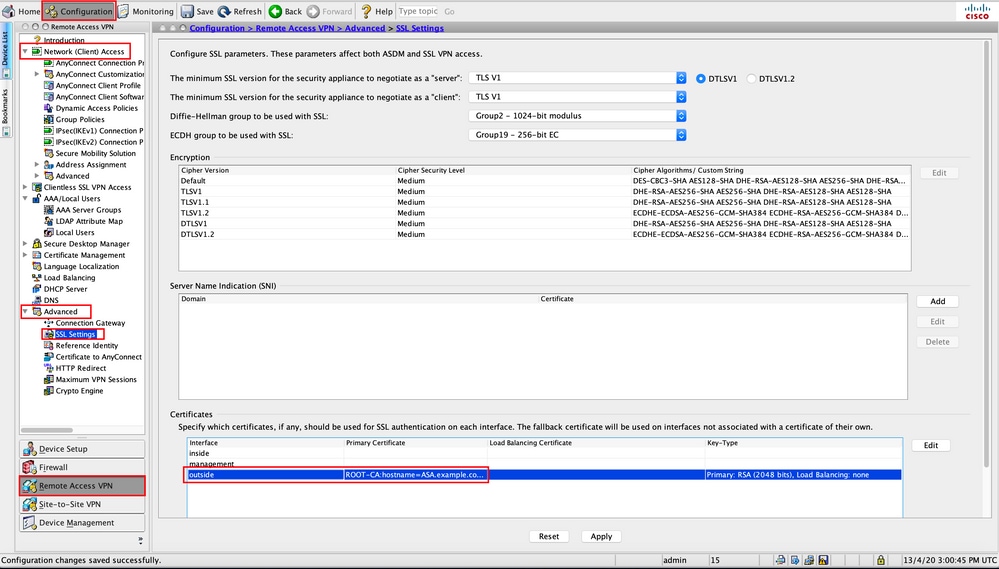This screenshot has height=569, width=999.
Task: Click the floppy save icon in status bar
Action: (823, 560)
